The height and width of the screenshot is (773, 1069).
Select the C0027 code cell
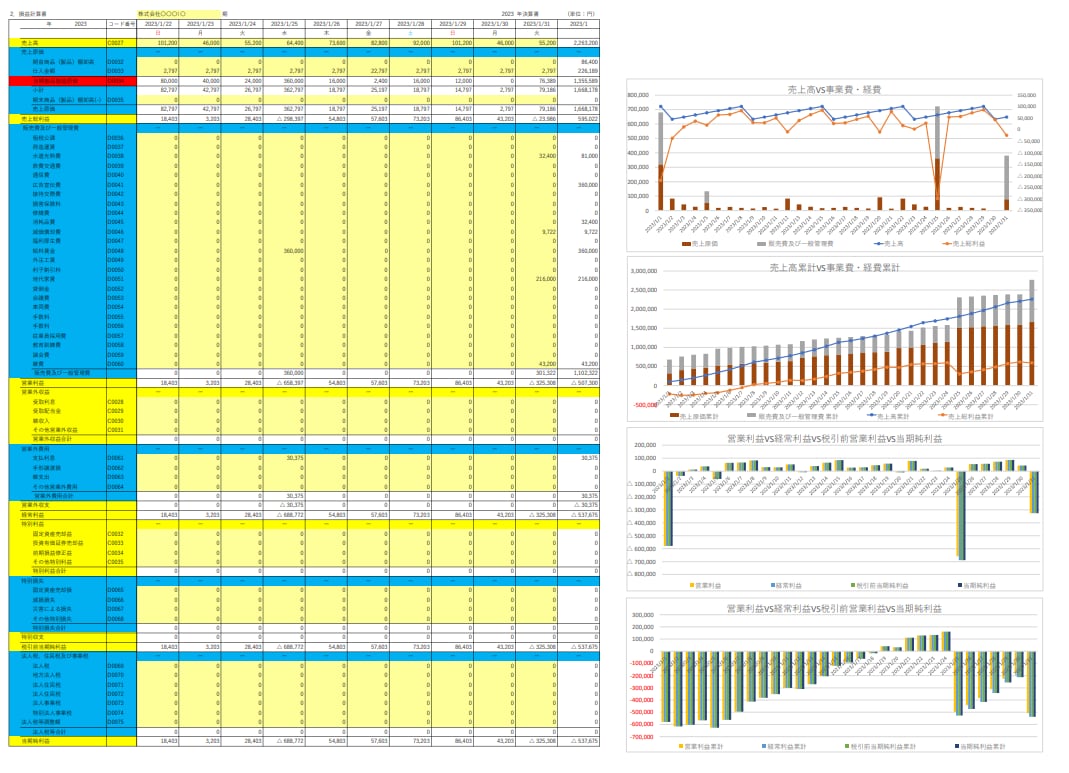pyautogui.click(x=122, y=43)
